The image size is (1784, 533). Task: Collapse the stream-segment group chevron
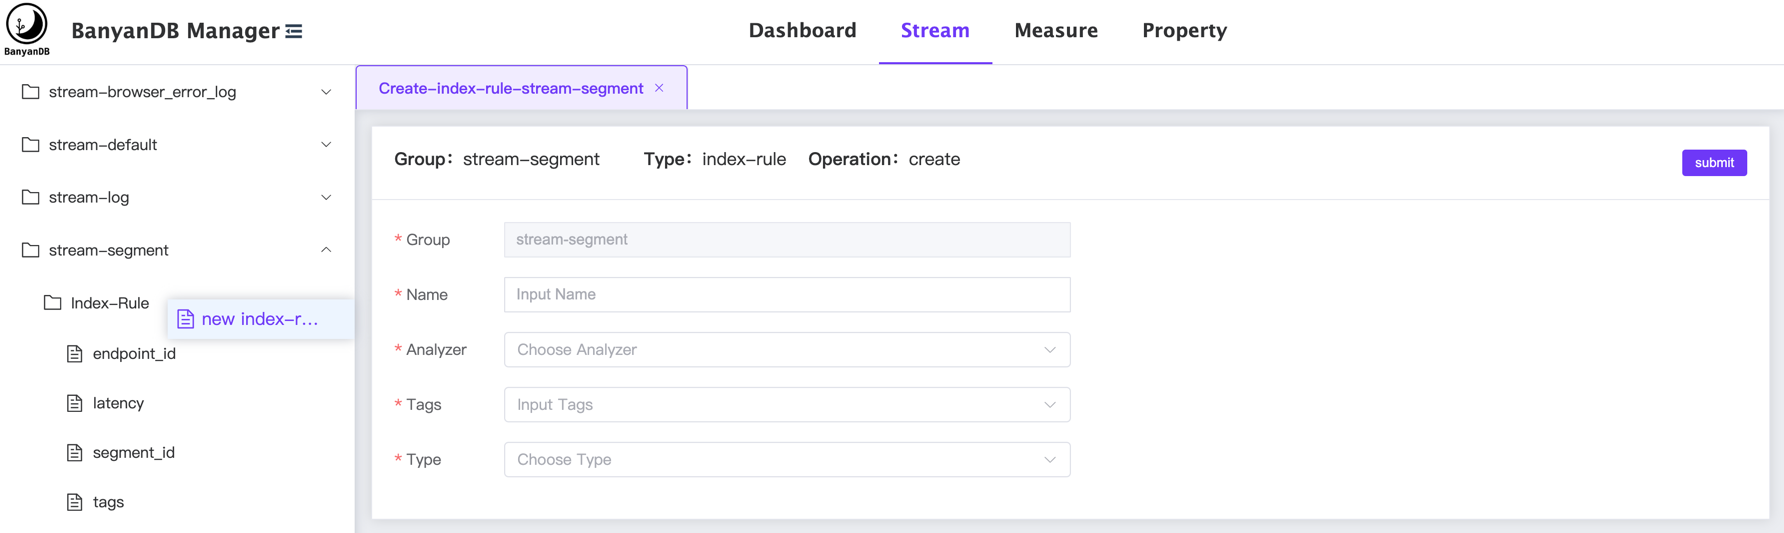pyautogui.click(x=326, y=250)
